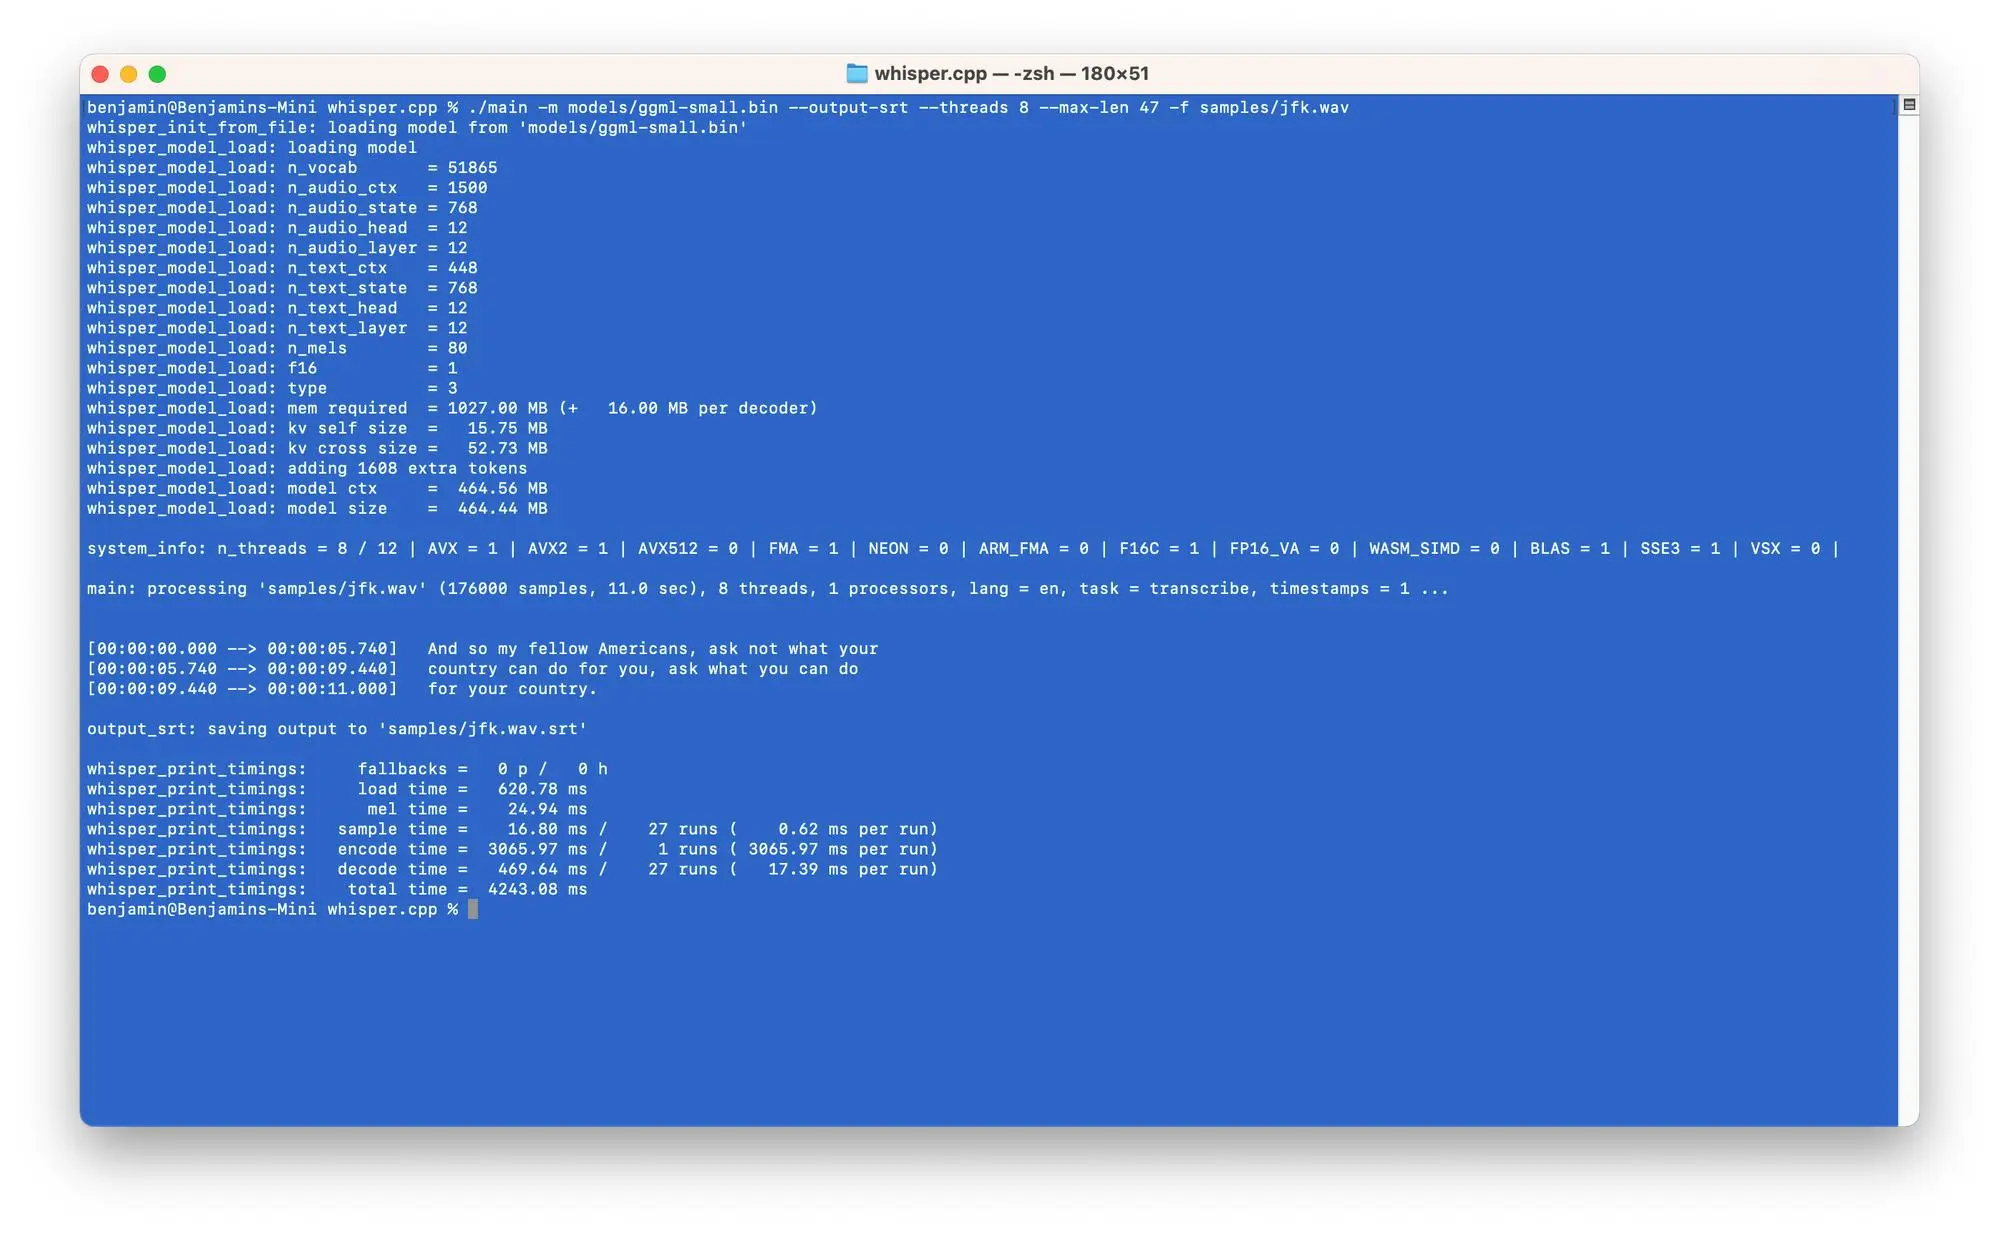The height and width of the screenshot is (1233, 2000).
Task: Click the 'AVX512 = 0' flag in system_info
Action: coord(688,548)
